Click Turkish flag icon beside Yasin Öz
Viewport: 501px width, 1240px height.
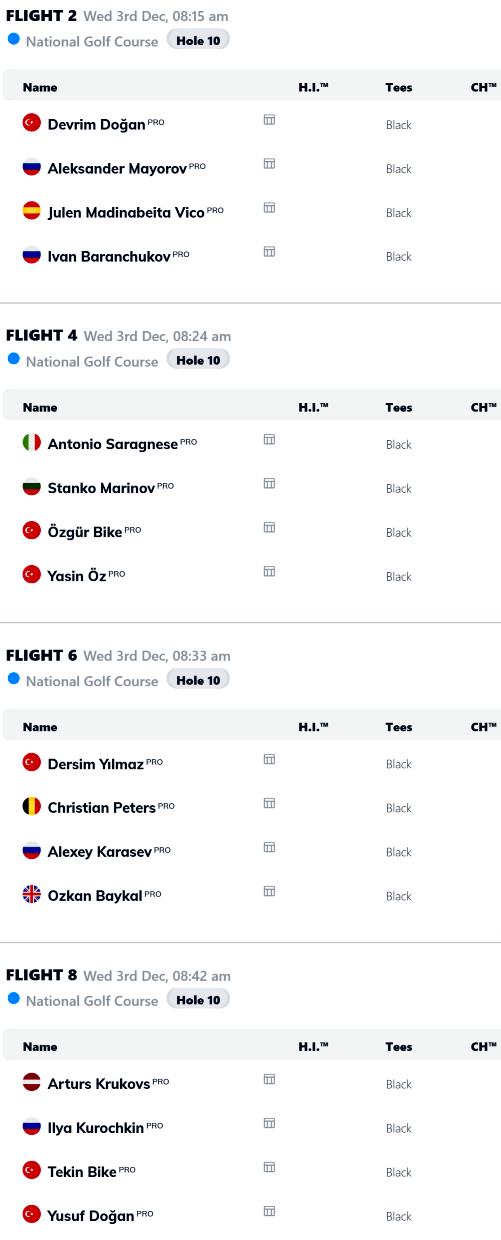[31, 574]
